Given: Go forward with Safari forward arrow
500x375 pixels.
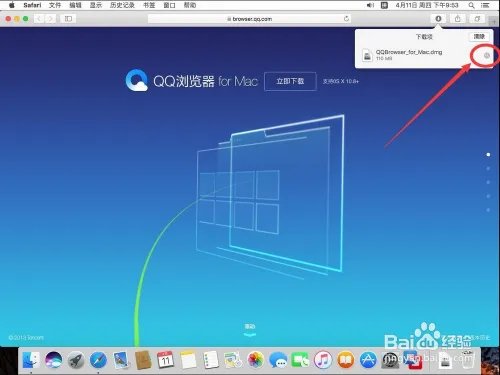Looking at the screenshot, I should [x=50, y=19].
